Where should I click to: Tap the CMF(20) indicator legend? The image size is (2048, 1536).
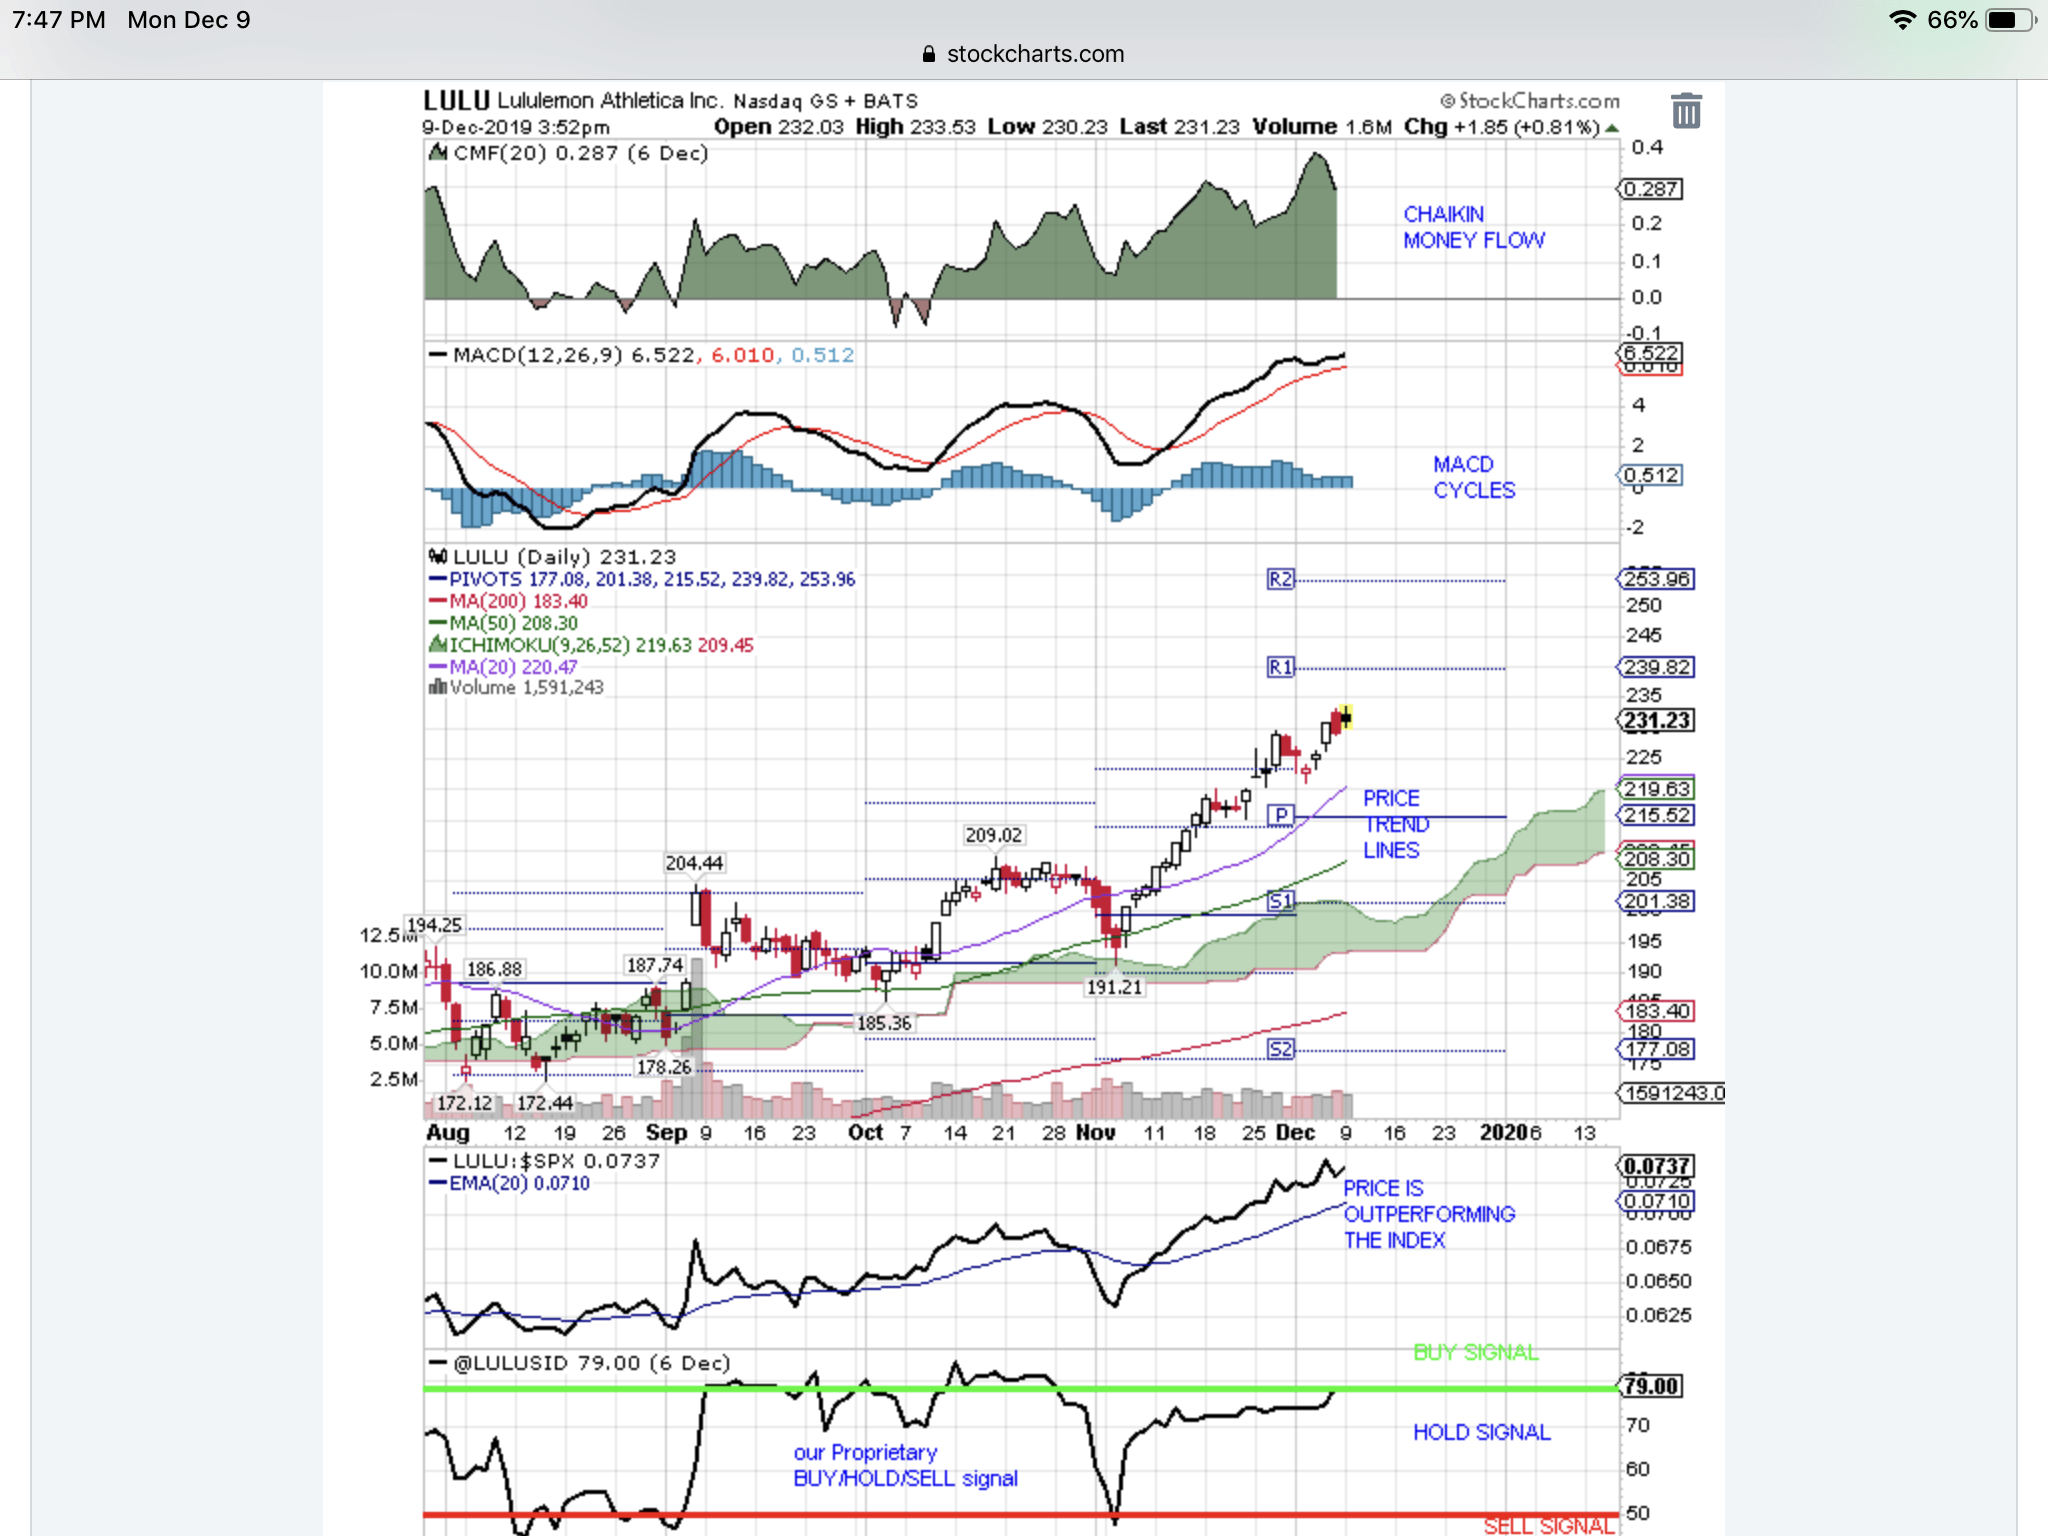pos(569,153)
